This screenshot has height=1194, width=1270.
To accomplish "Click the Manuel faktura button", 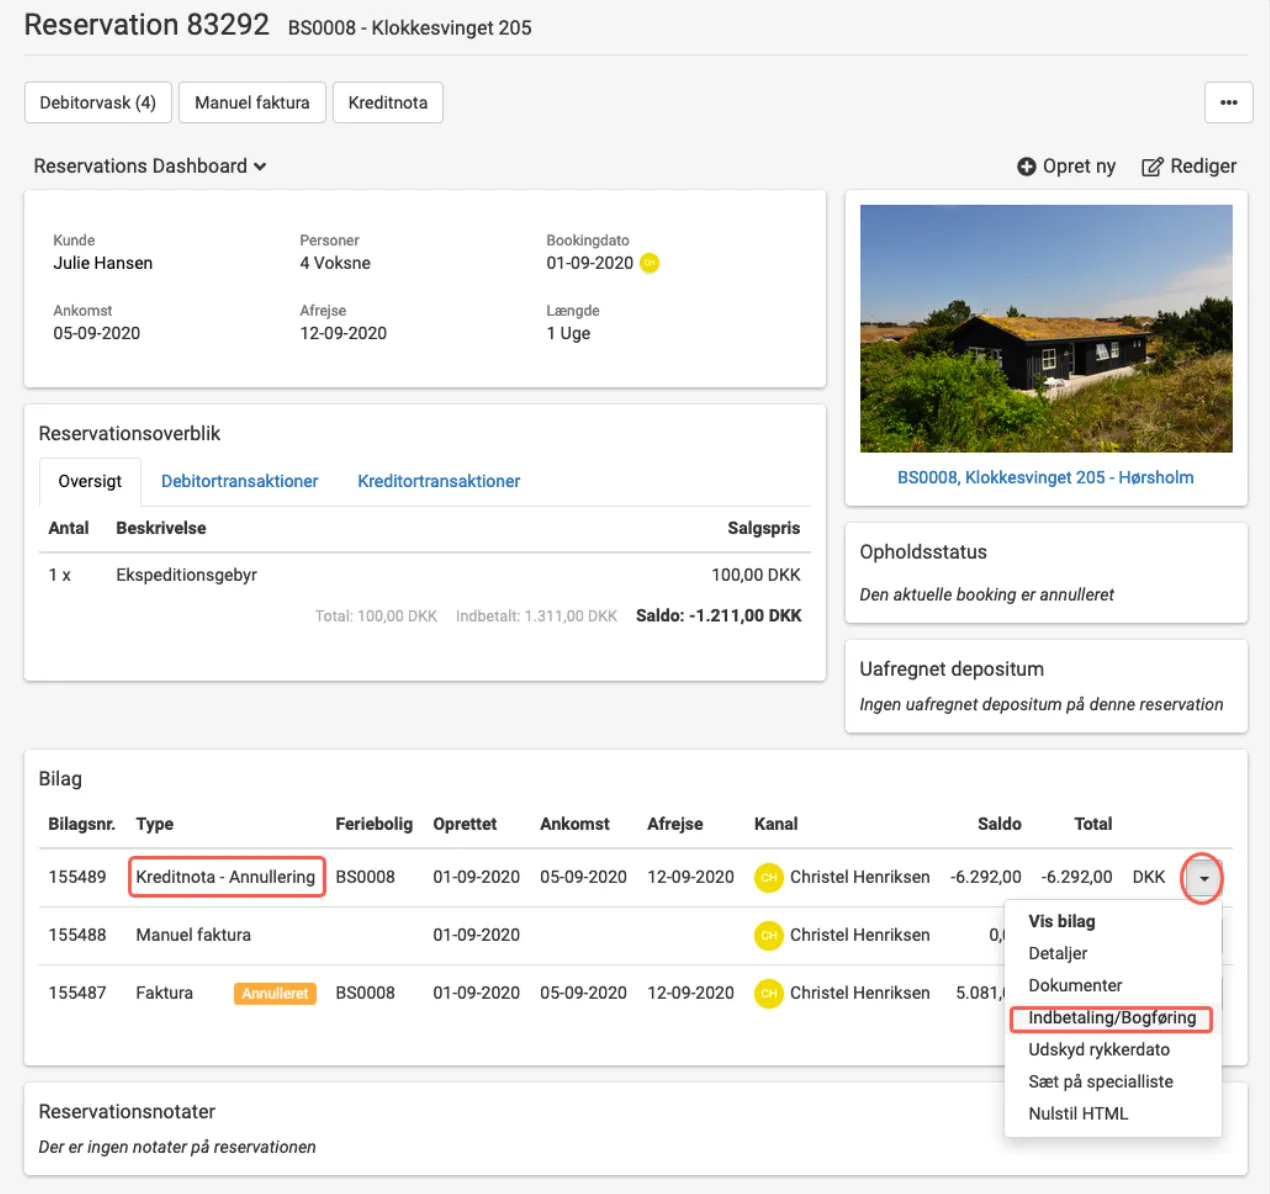I will click(x=252, y=102).
